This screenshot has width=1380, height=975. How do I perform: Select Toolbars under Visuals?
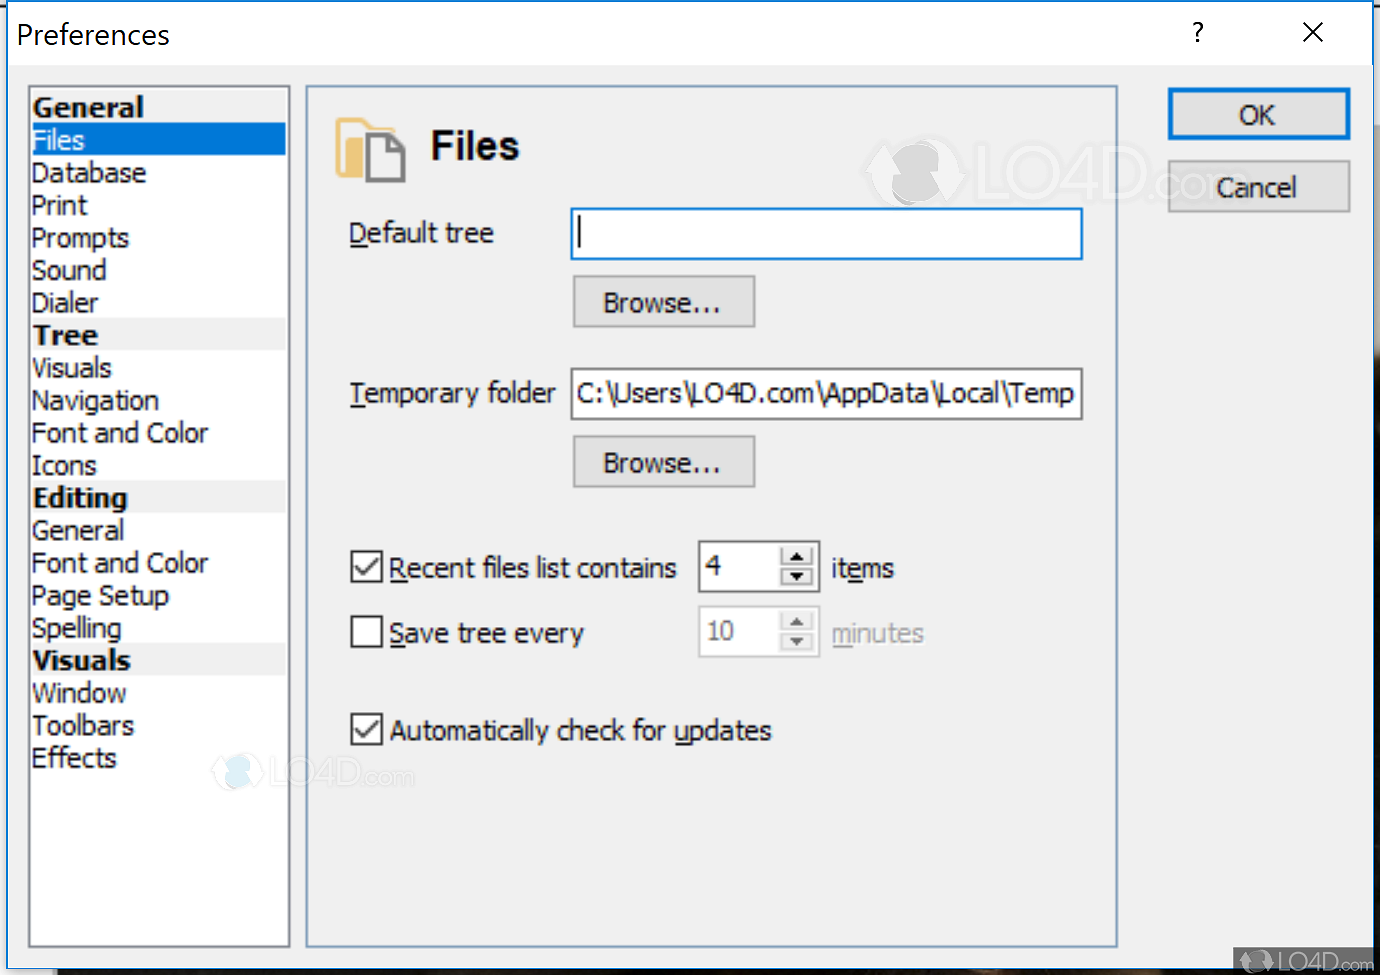(x=83, y=725)
